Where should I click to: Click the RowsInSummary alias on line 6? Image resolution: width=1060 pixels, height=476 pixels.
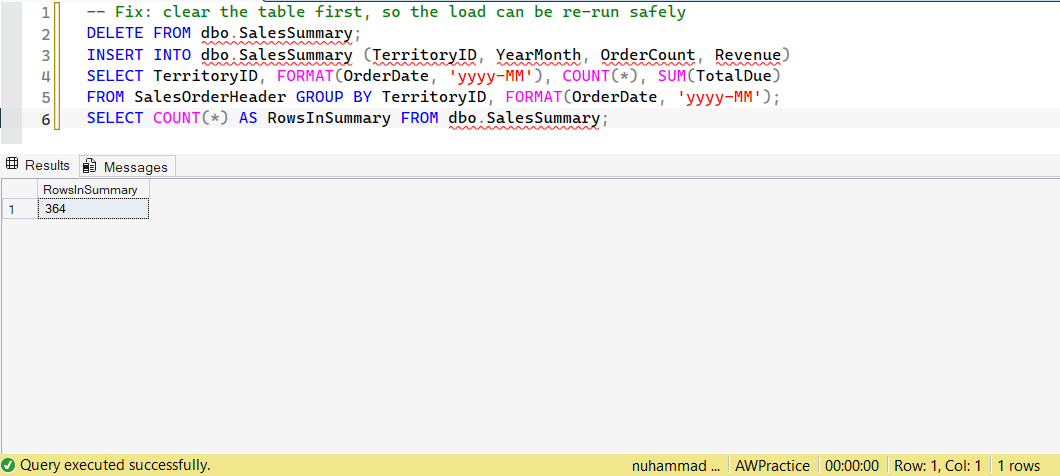pyautogui.click(x=329, y=119)
